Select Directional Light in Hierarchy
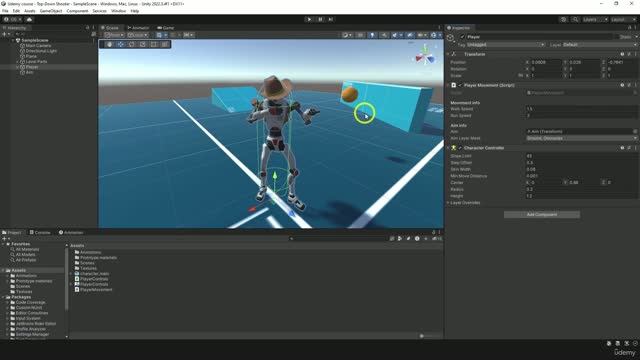Screen dimensions: 640x360 pyautogui.click(x=41, y=51)
